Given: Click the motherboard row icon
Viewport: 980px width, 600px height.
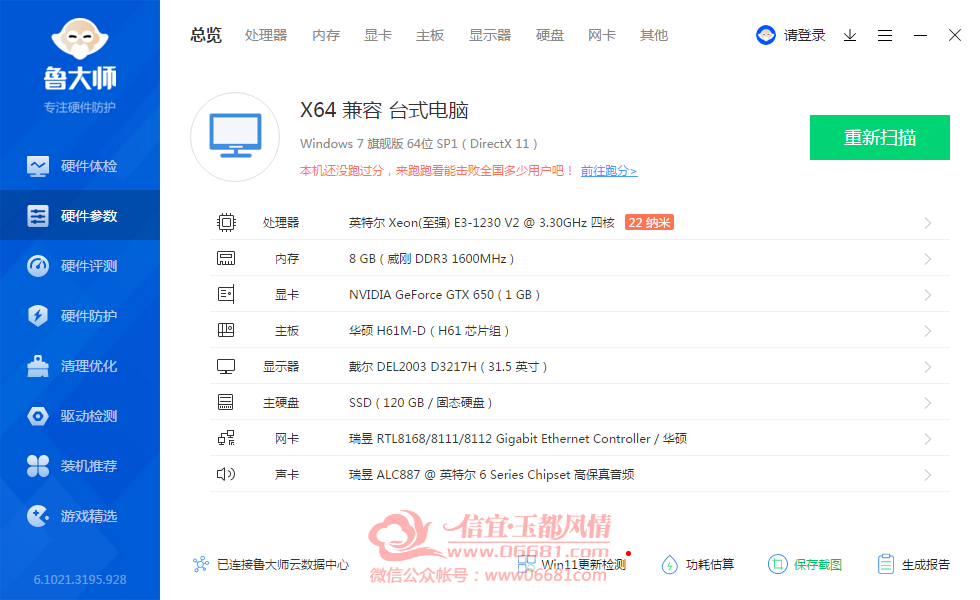Looking at the screenshot, I should 226,330.
